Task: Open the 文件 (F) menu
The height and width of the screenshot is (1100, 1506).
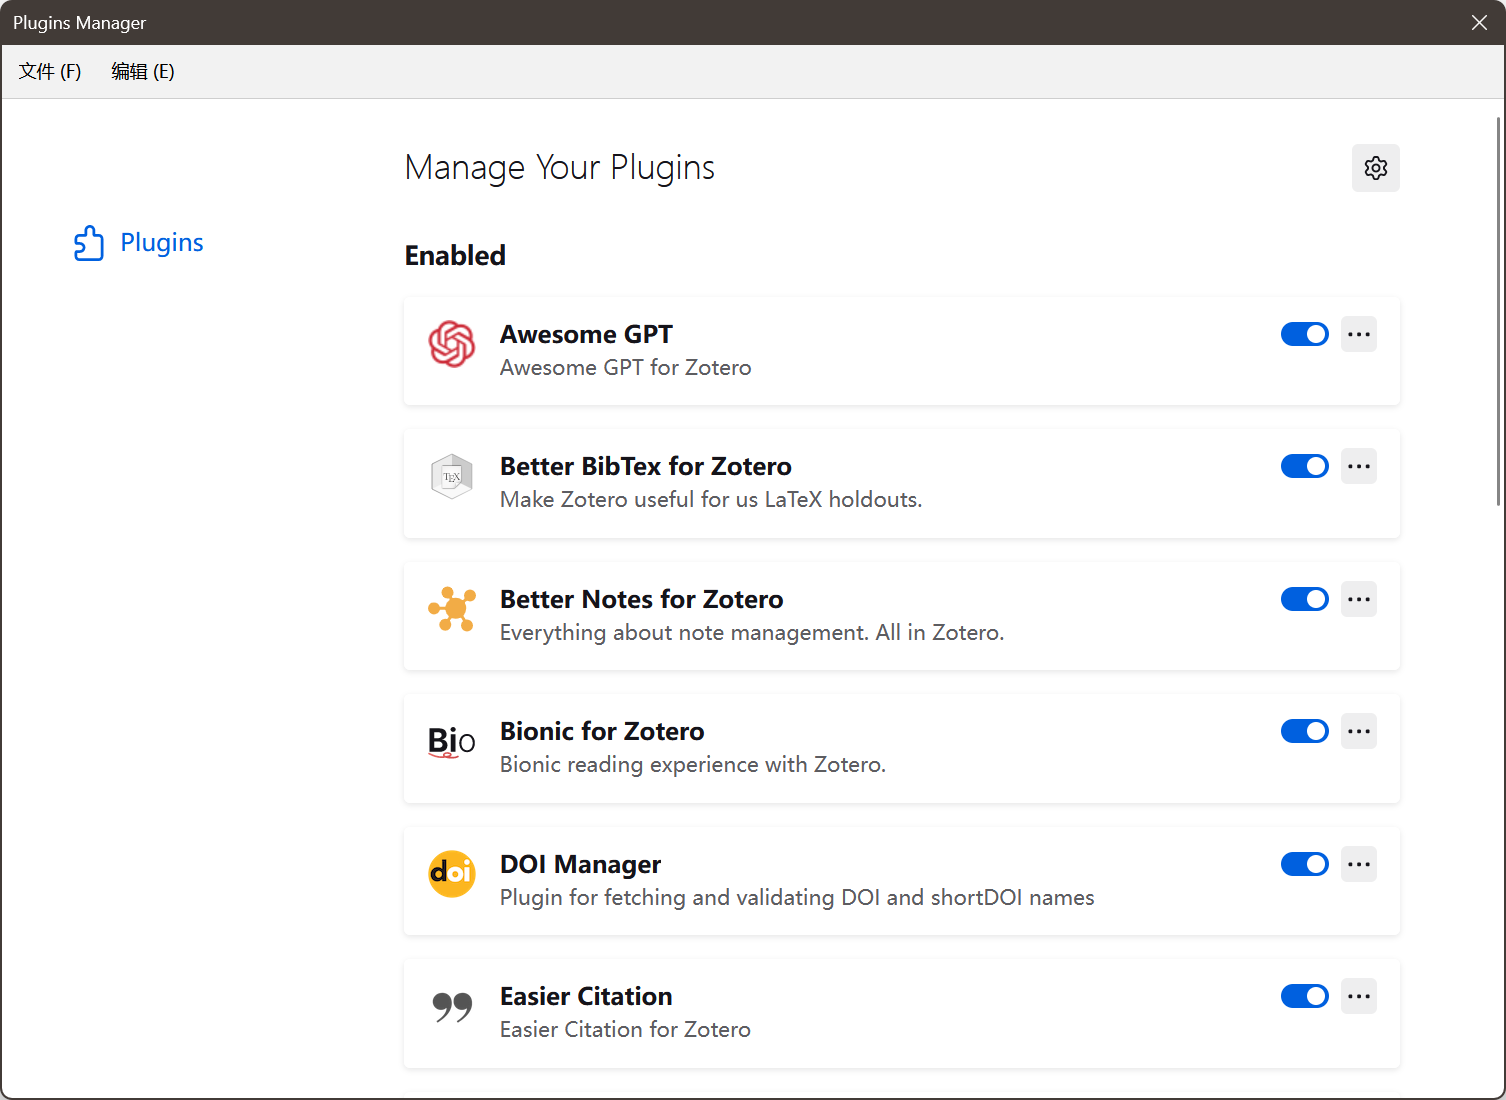Action: tap(50, 71)
